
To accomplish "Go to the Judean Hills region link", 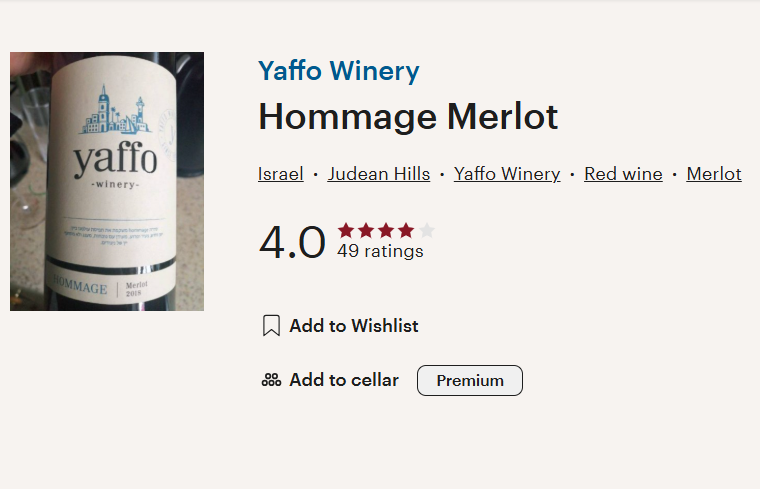I will pos(379,174).
